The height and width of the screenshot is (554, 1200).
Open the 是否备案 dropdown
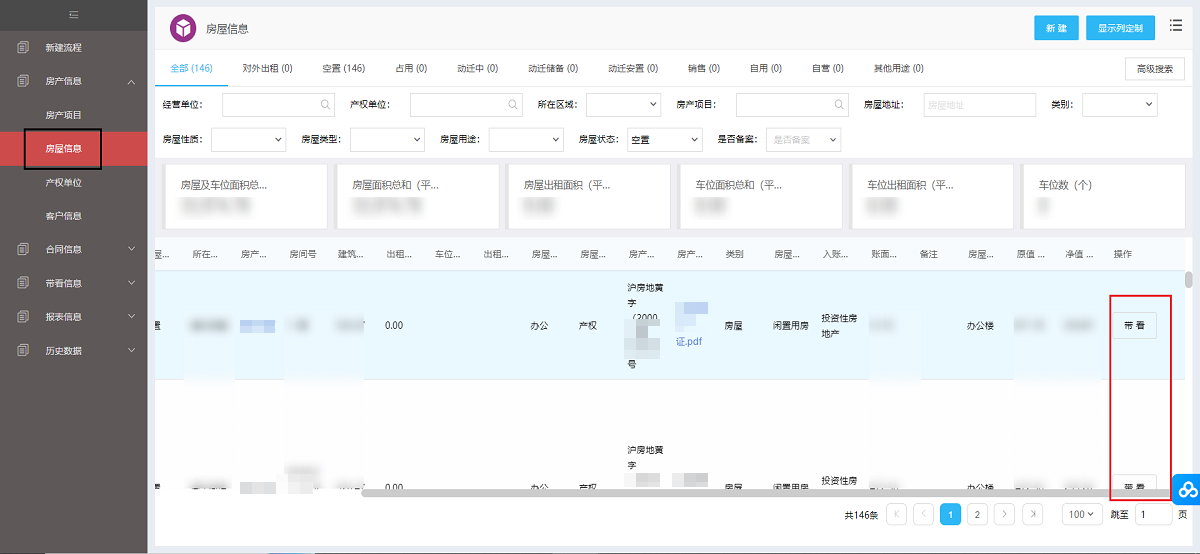[x=803, y=140]
